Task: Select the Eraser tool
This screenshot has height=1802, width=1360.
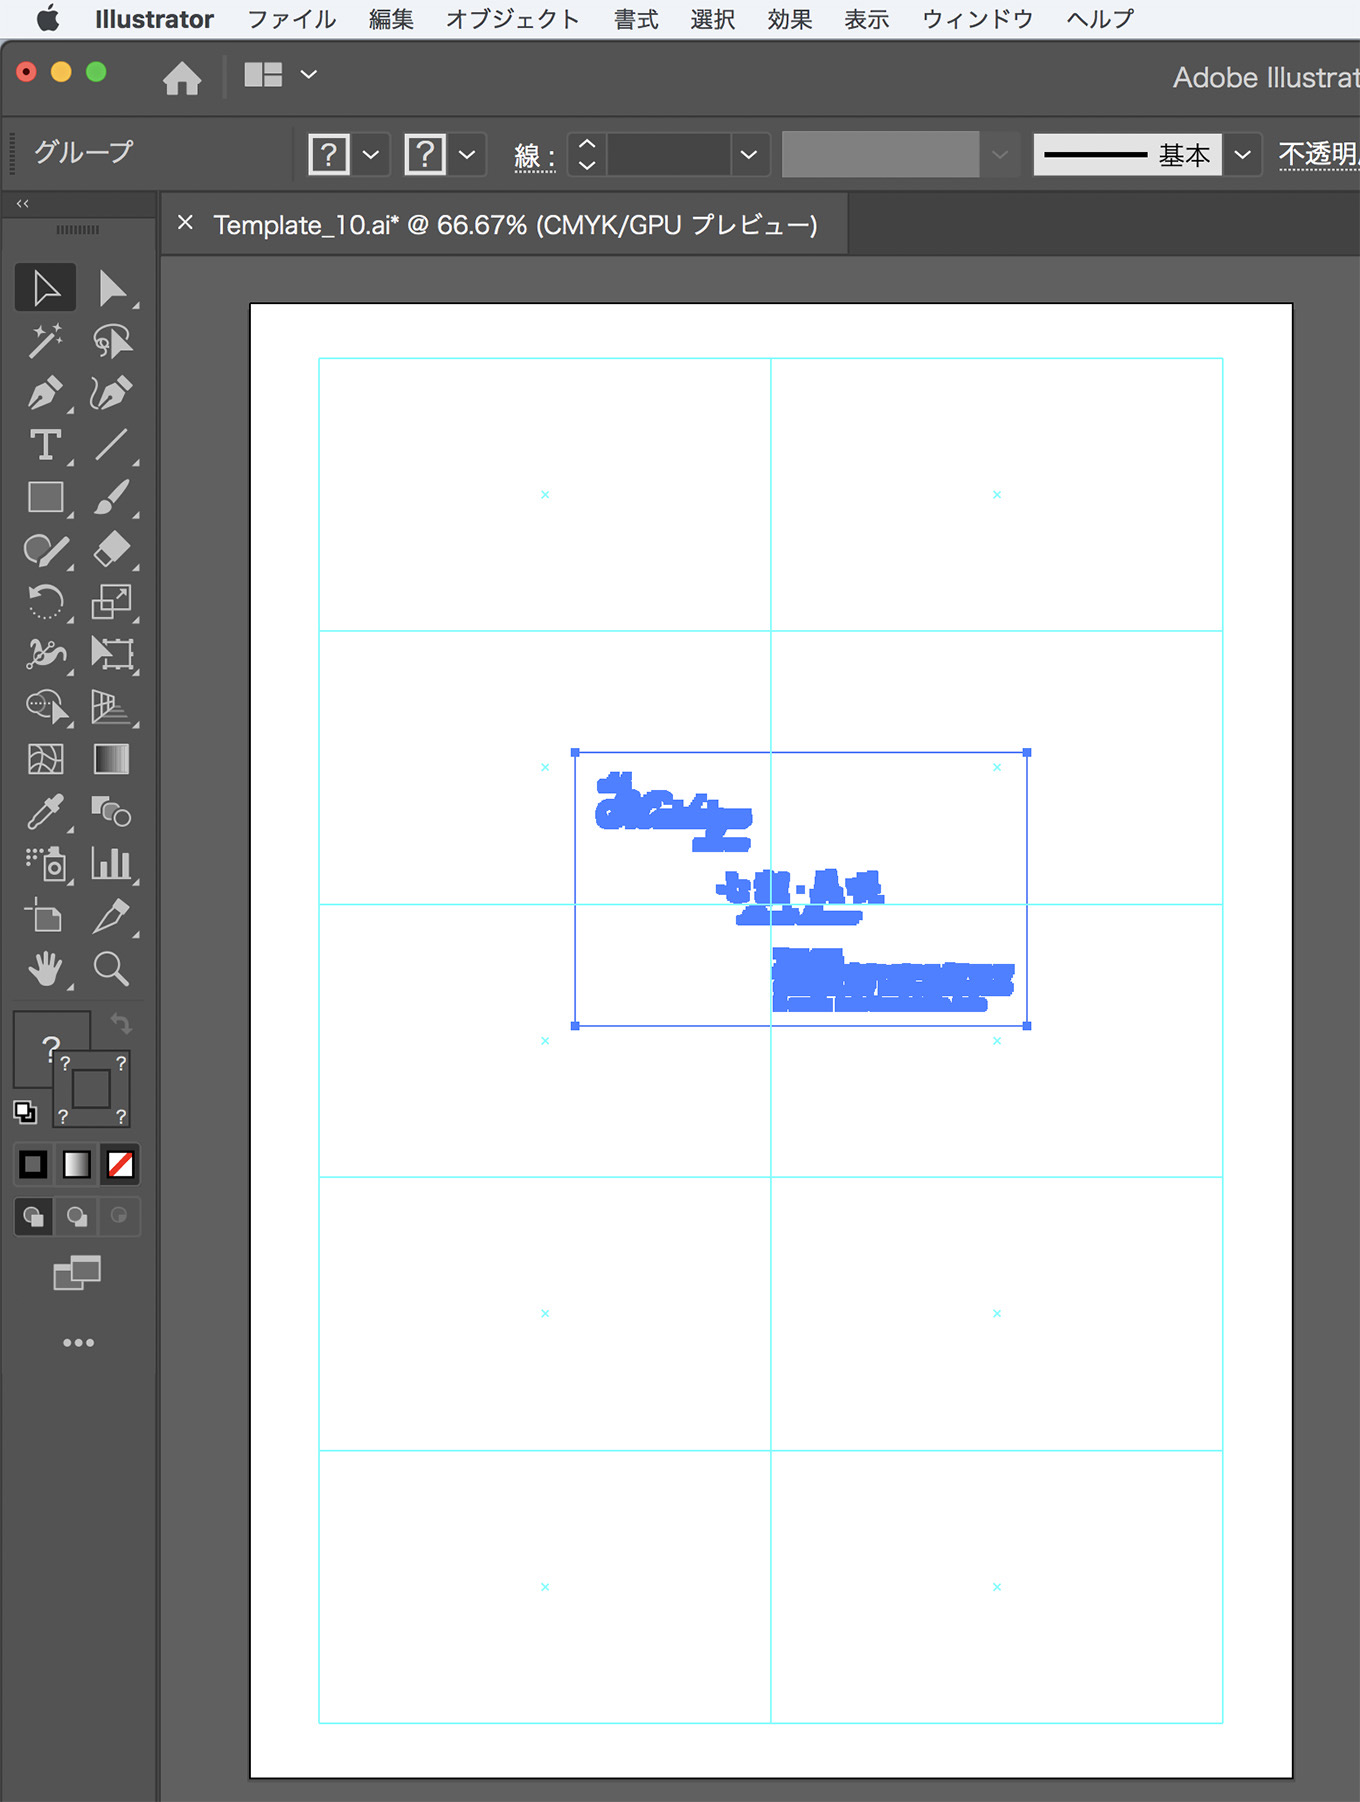Action: [x=112, y=549]
